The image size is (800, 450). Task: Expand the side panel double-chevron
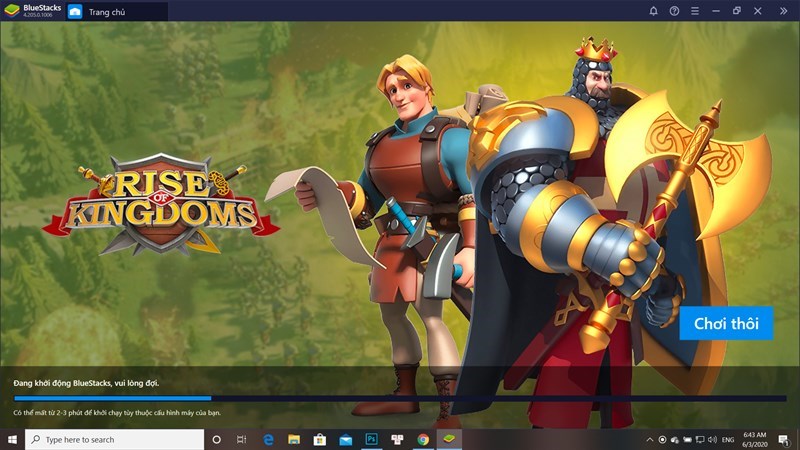[x=783, y=11]
